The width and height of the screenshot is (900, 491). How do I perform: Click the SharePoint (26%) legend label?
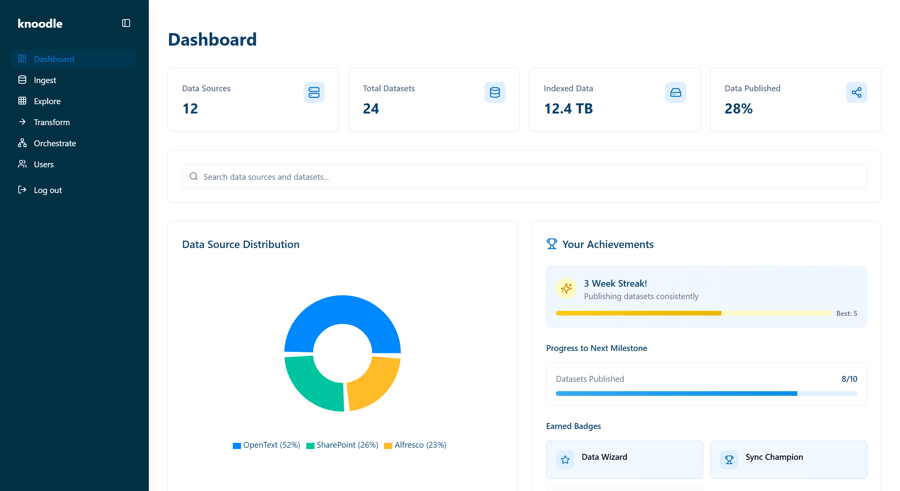[347, 445]
